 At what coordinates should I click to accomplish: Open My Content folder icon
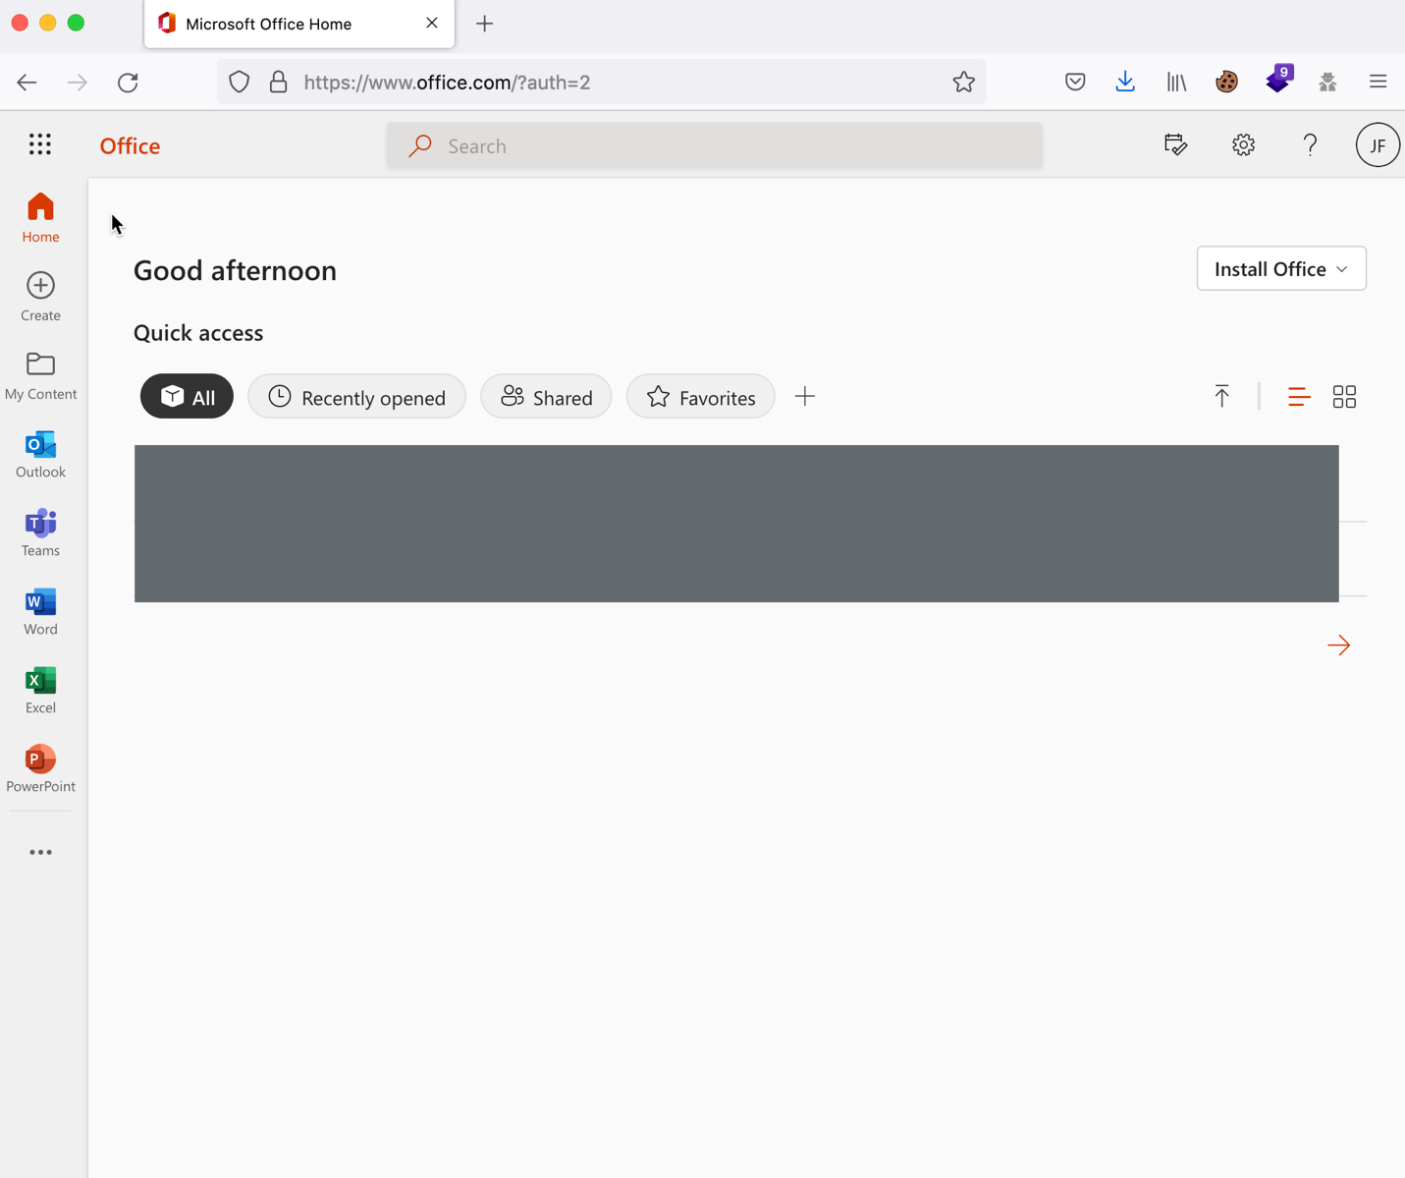[40, 364]
